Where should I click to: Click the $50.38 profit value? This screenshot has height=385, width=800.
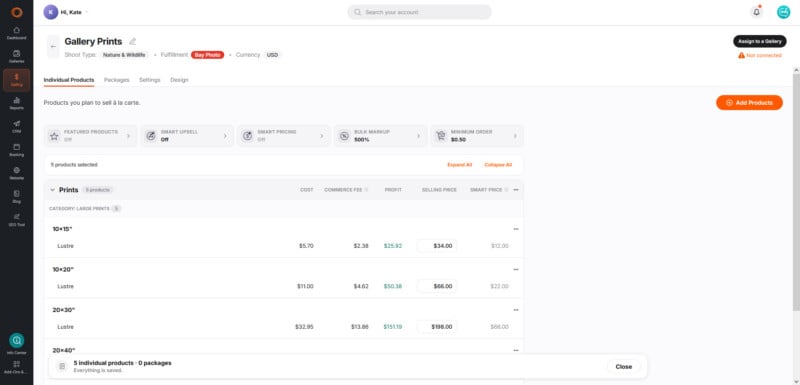[393, 286]
